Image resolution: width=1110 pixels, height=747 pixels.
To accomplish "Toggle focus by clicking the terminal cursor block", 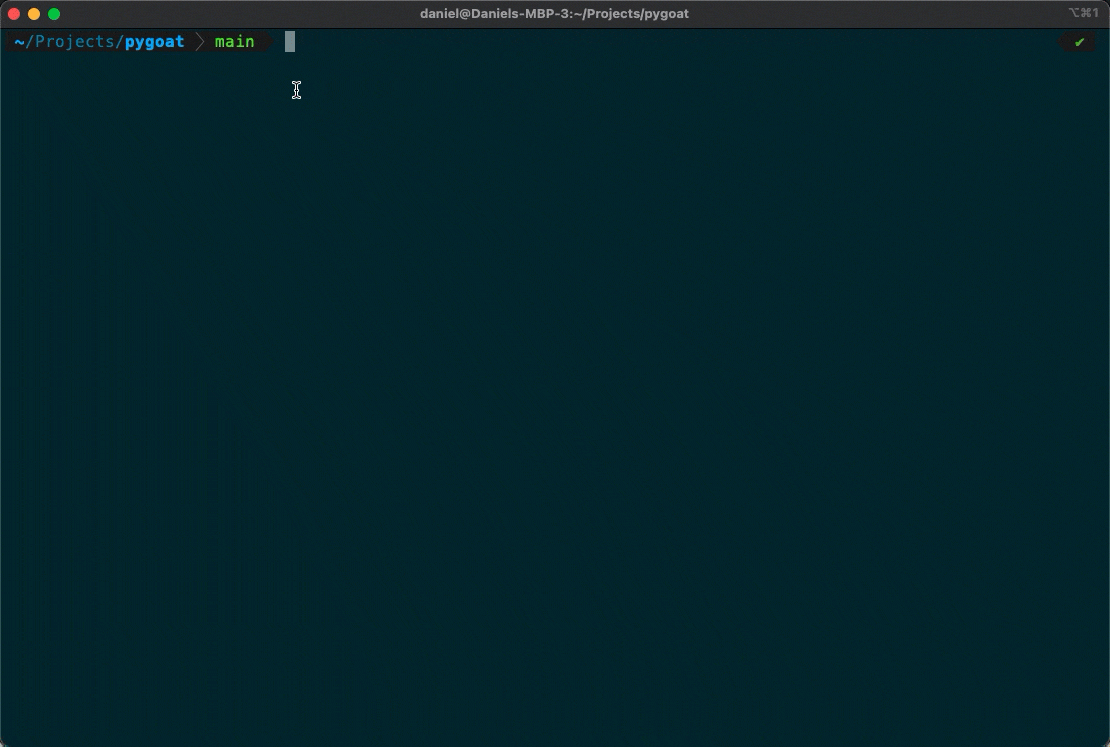I will click(x=290, y=41).
